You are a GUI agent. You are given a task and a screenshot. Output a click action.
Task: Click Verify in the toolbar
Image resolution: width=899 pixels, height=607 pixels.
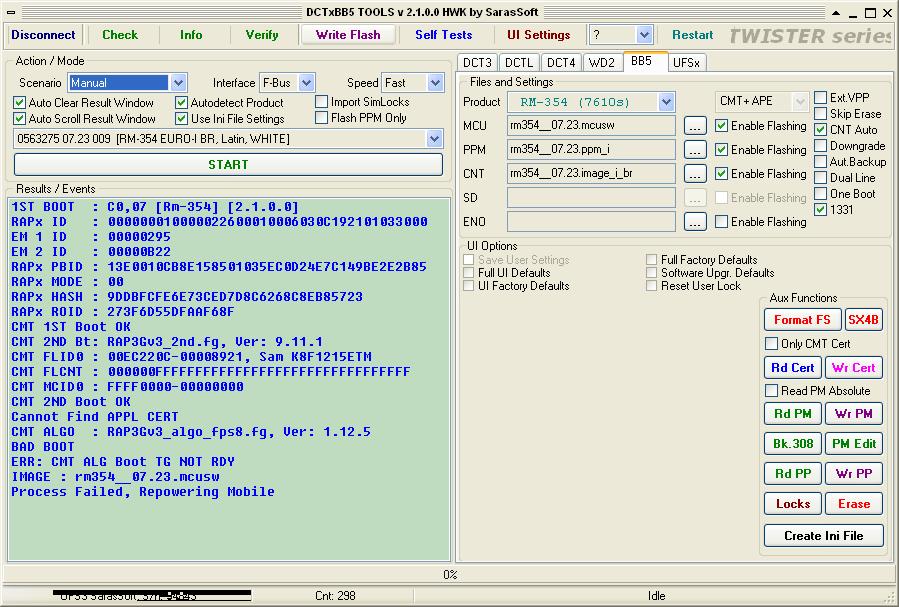262,35
